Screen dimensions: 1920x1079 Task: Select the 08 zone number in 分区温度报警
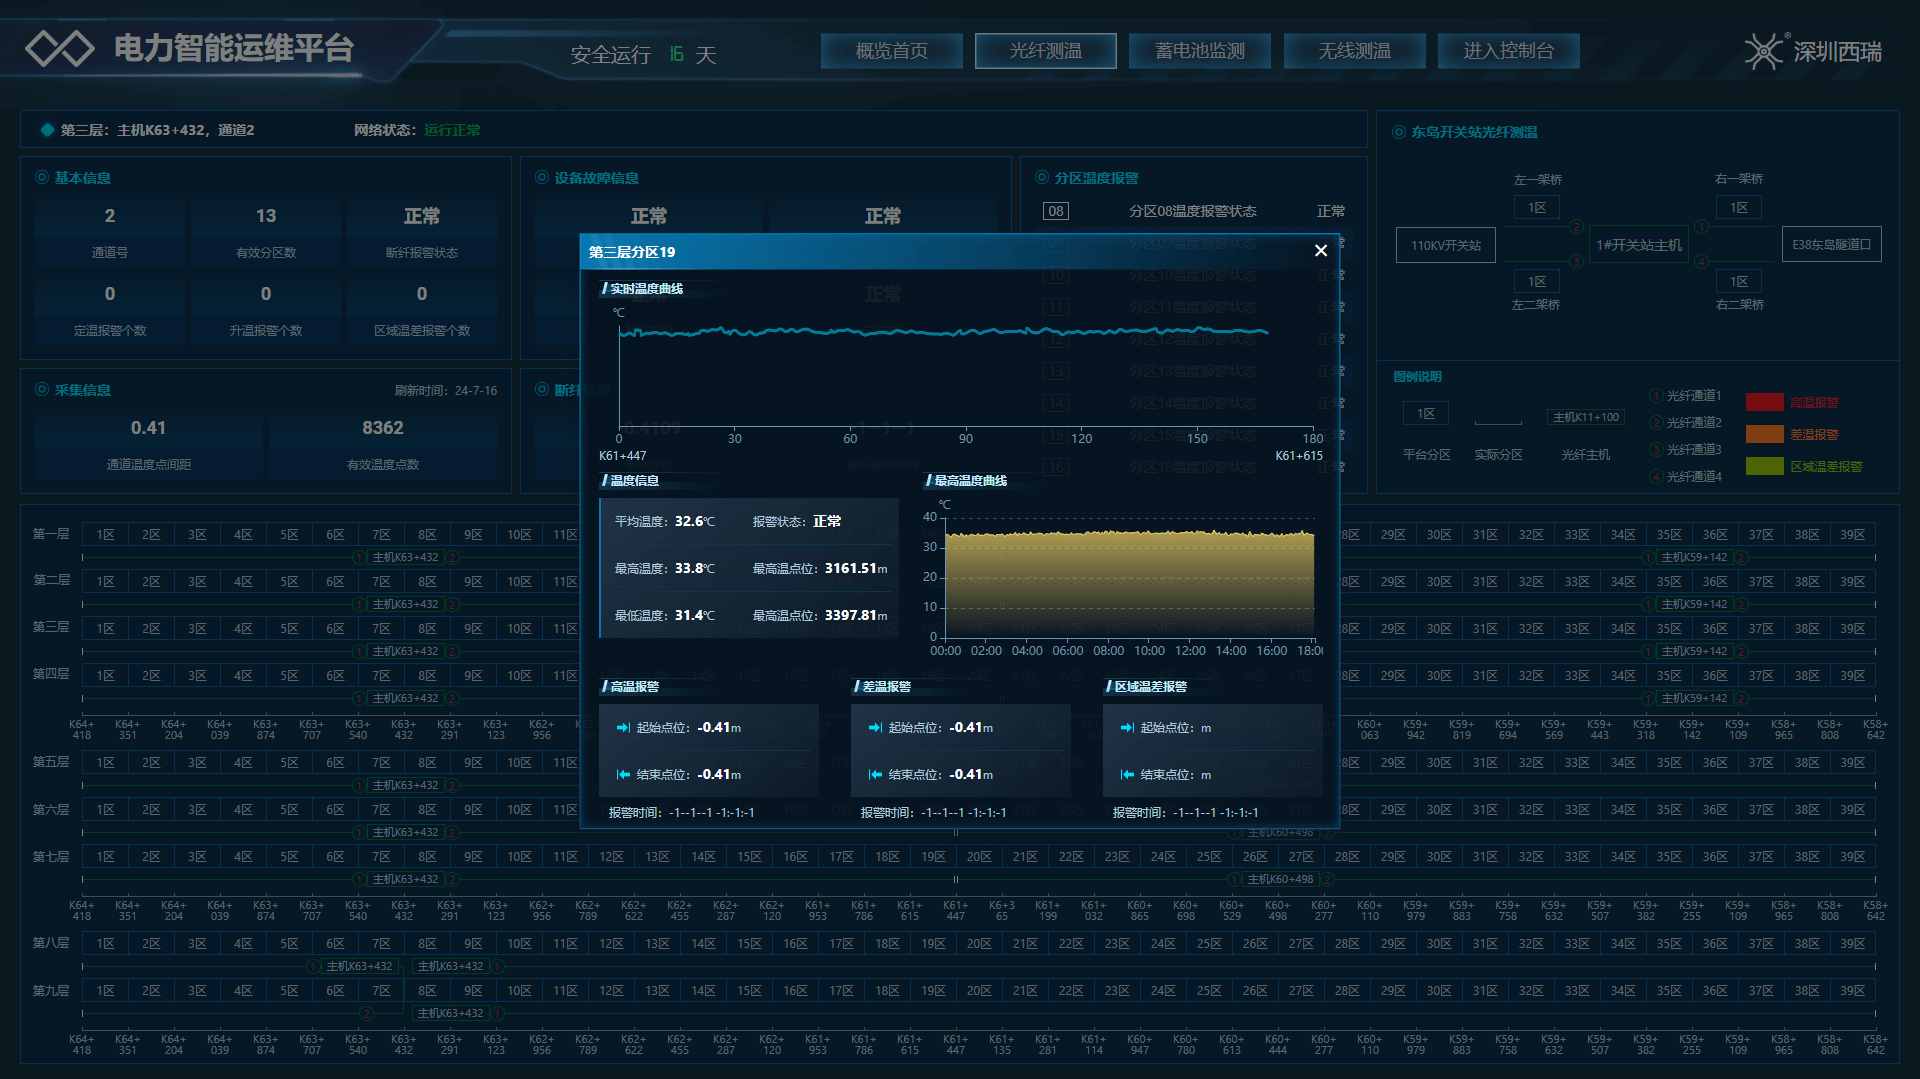[1055, 211]
